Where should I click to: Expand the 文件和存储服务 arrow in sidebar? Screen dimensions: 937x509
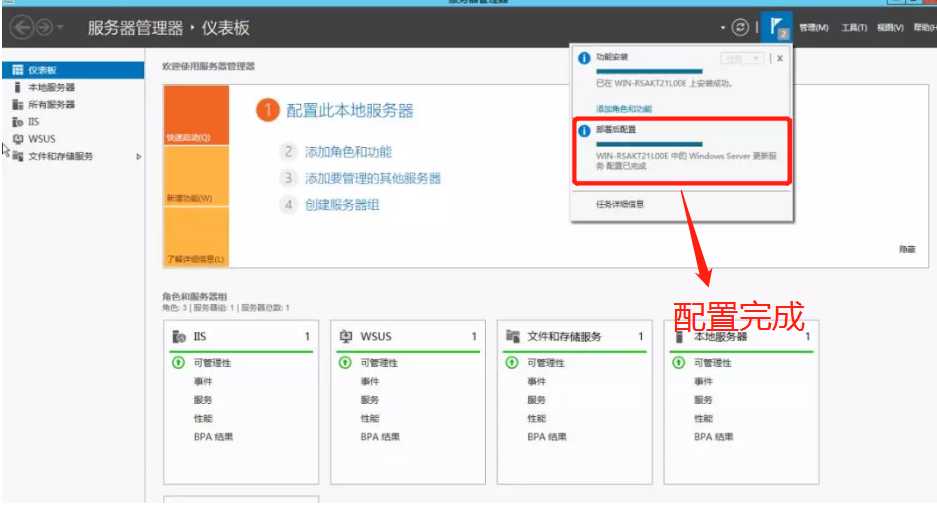coord(139,157)
